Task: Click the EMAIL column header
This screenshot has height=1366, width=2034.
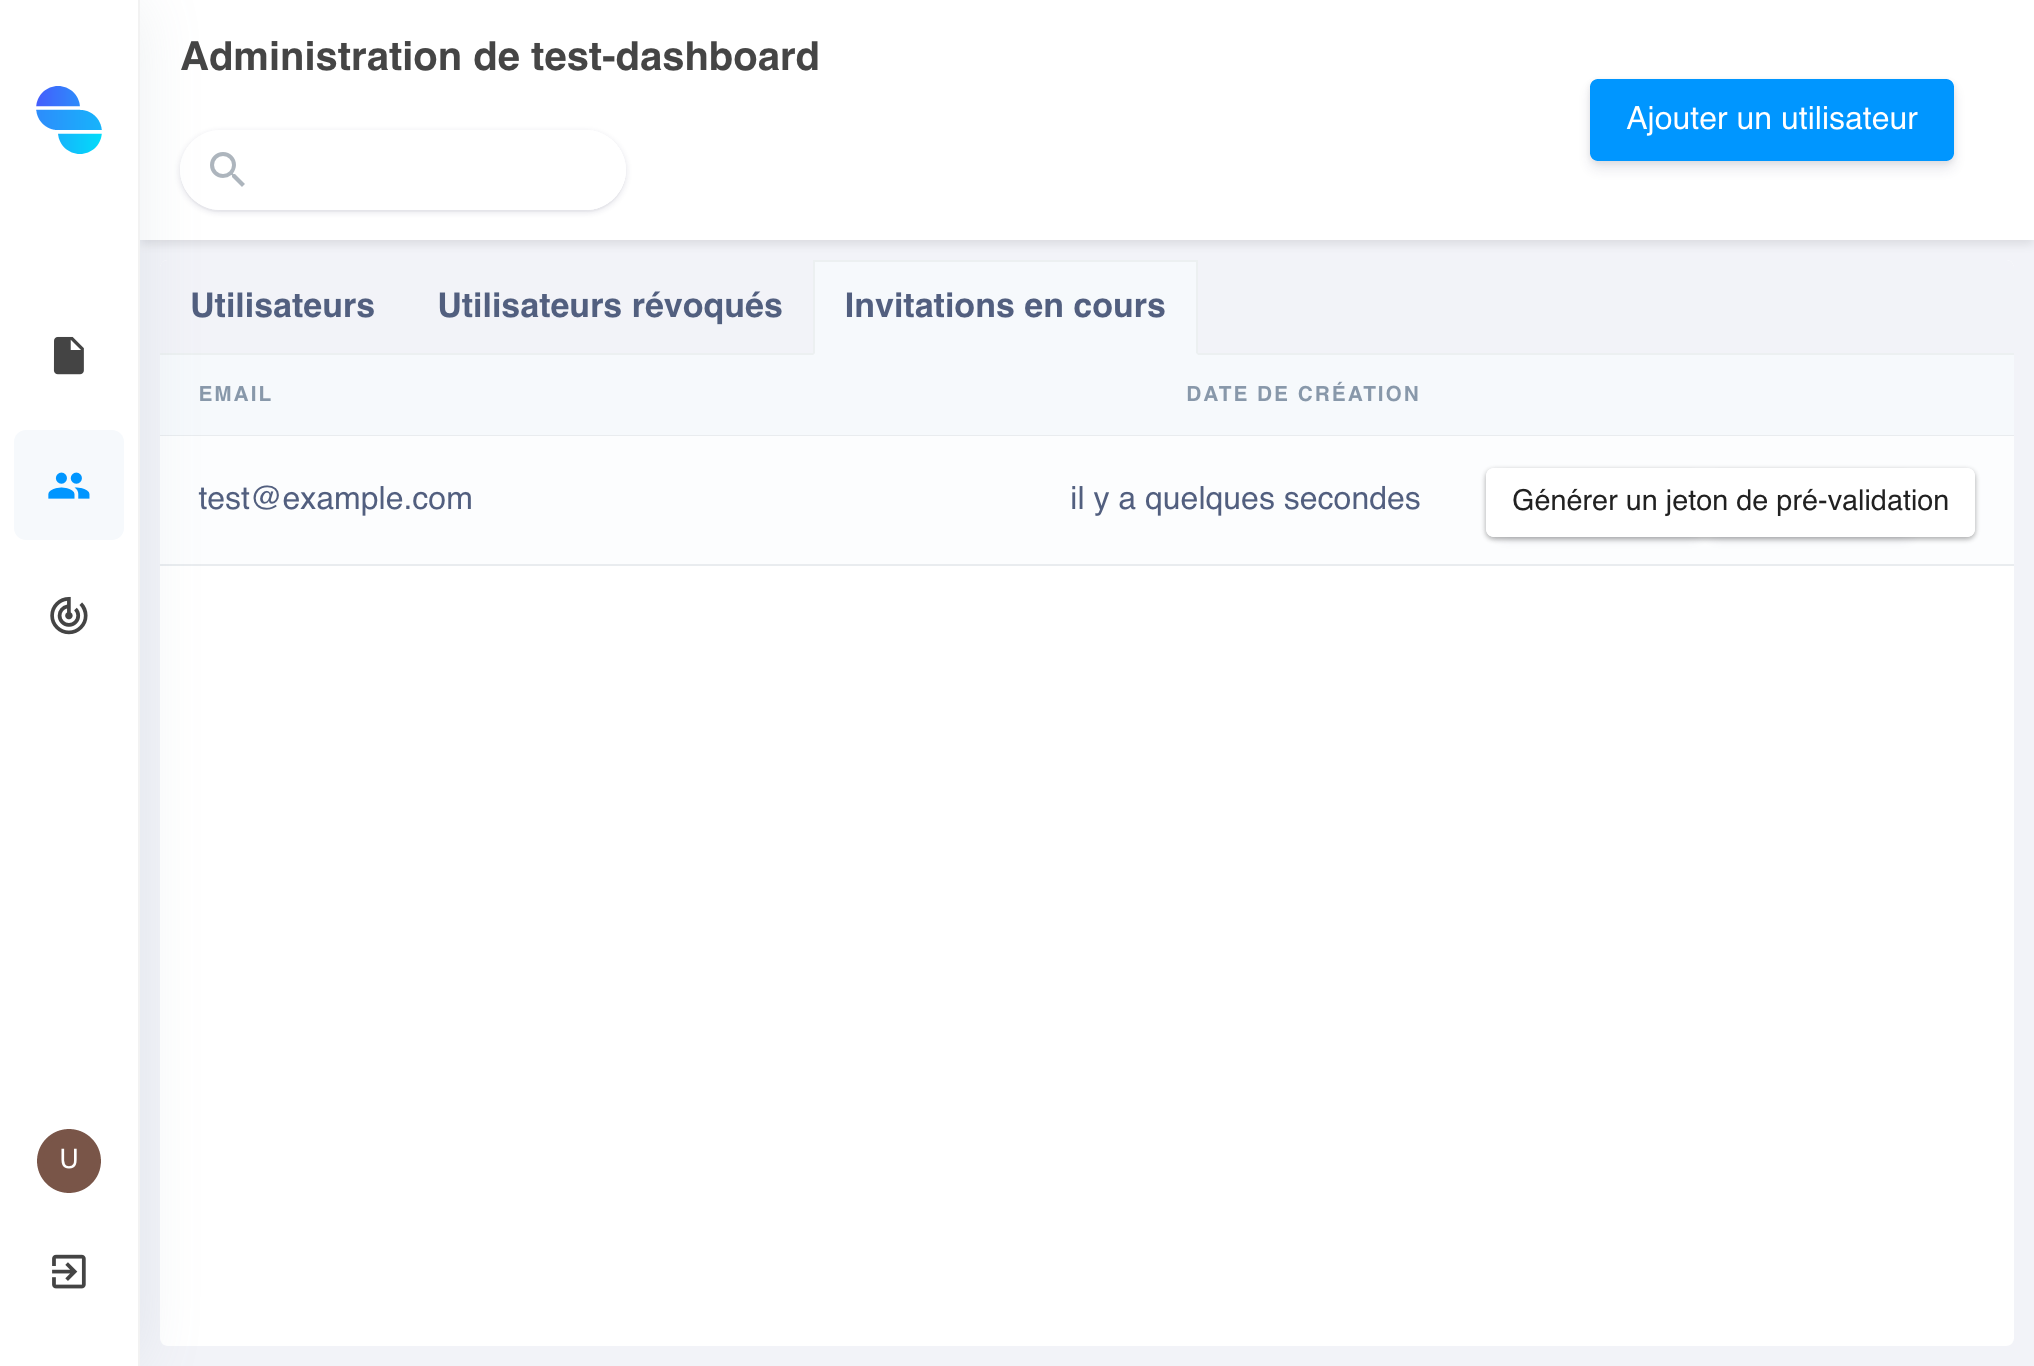Action: (235, 394)
